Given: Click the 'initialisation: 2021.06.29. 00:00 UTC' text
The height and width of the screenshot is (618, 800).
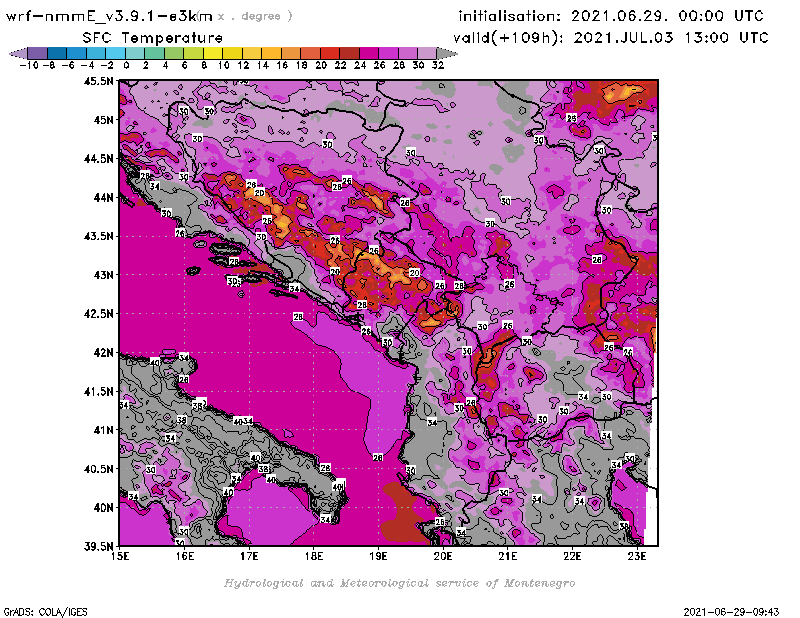Looking at the screenshot, I should coord(611,16).
